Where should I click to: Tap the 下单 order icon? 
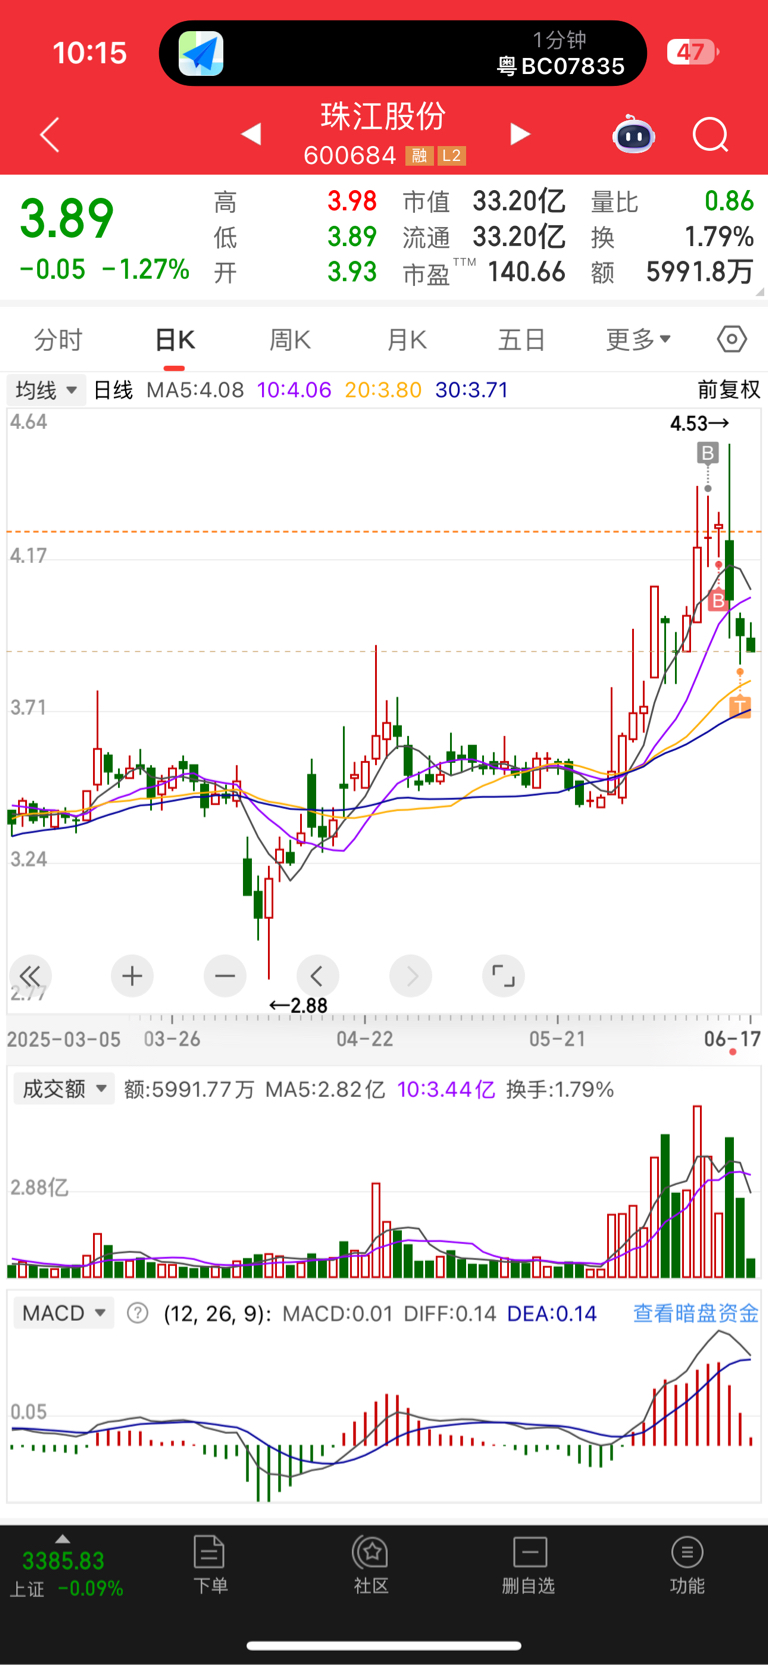click(x=210, y=1564)
